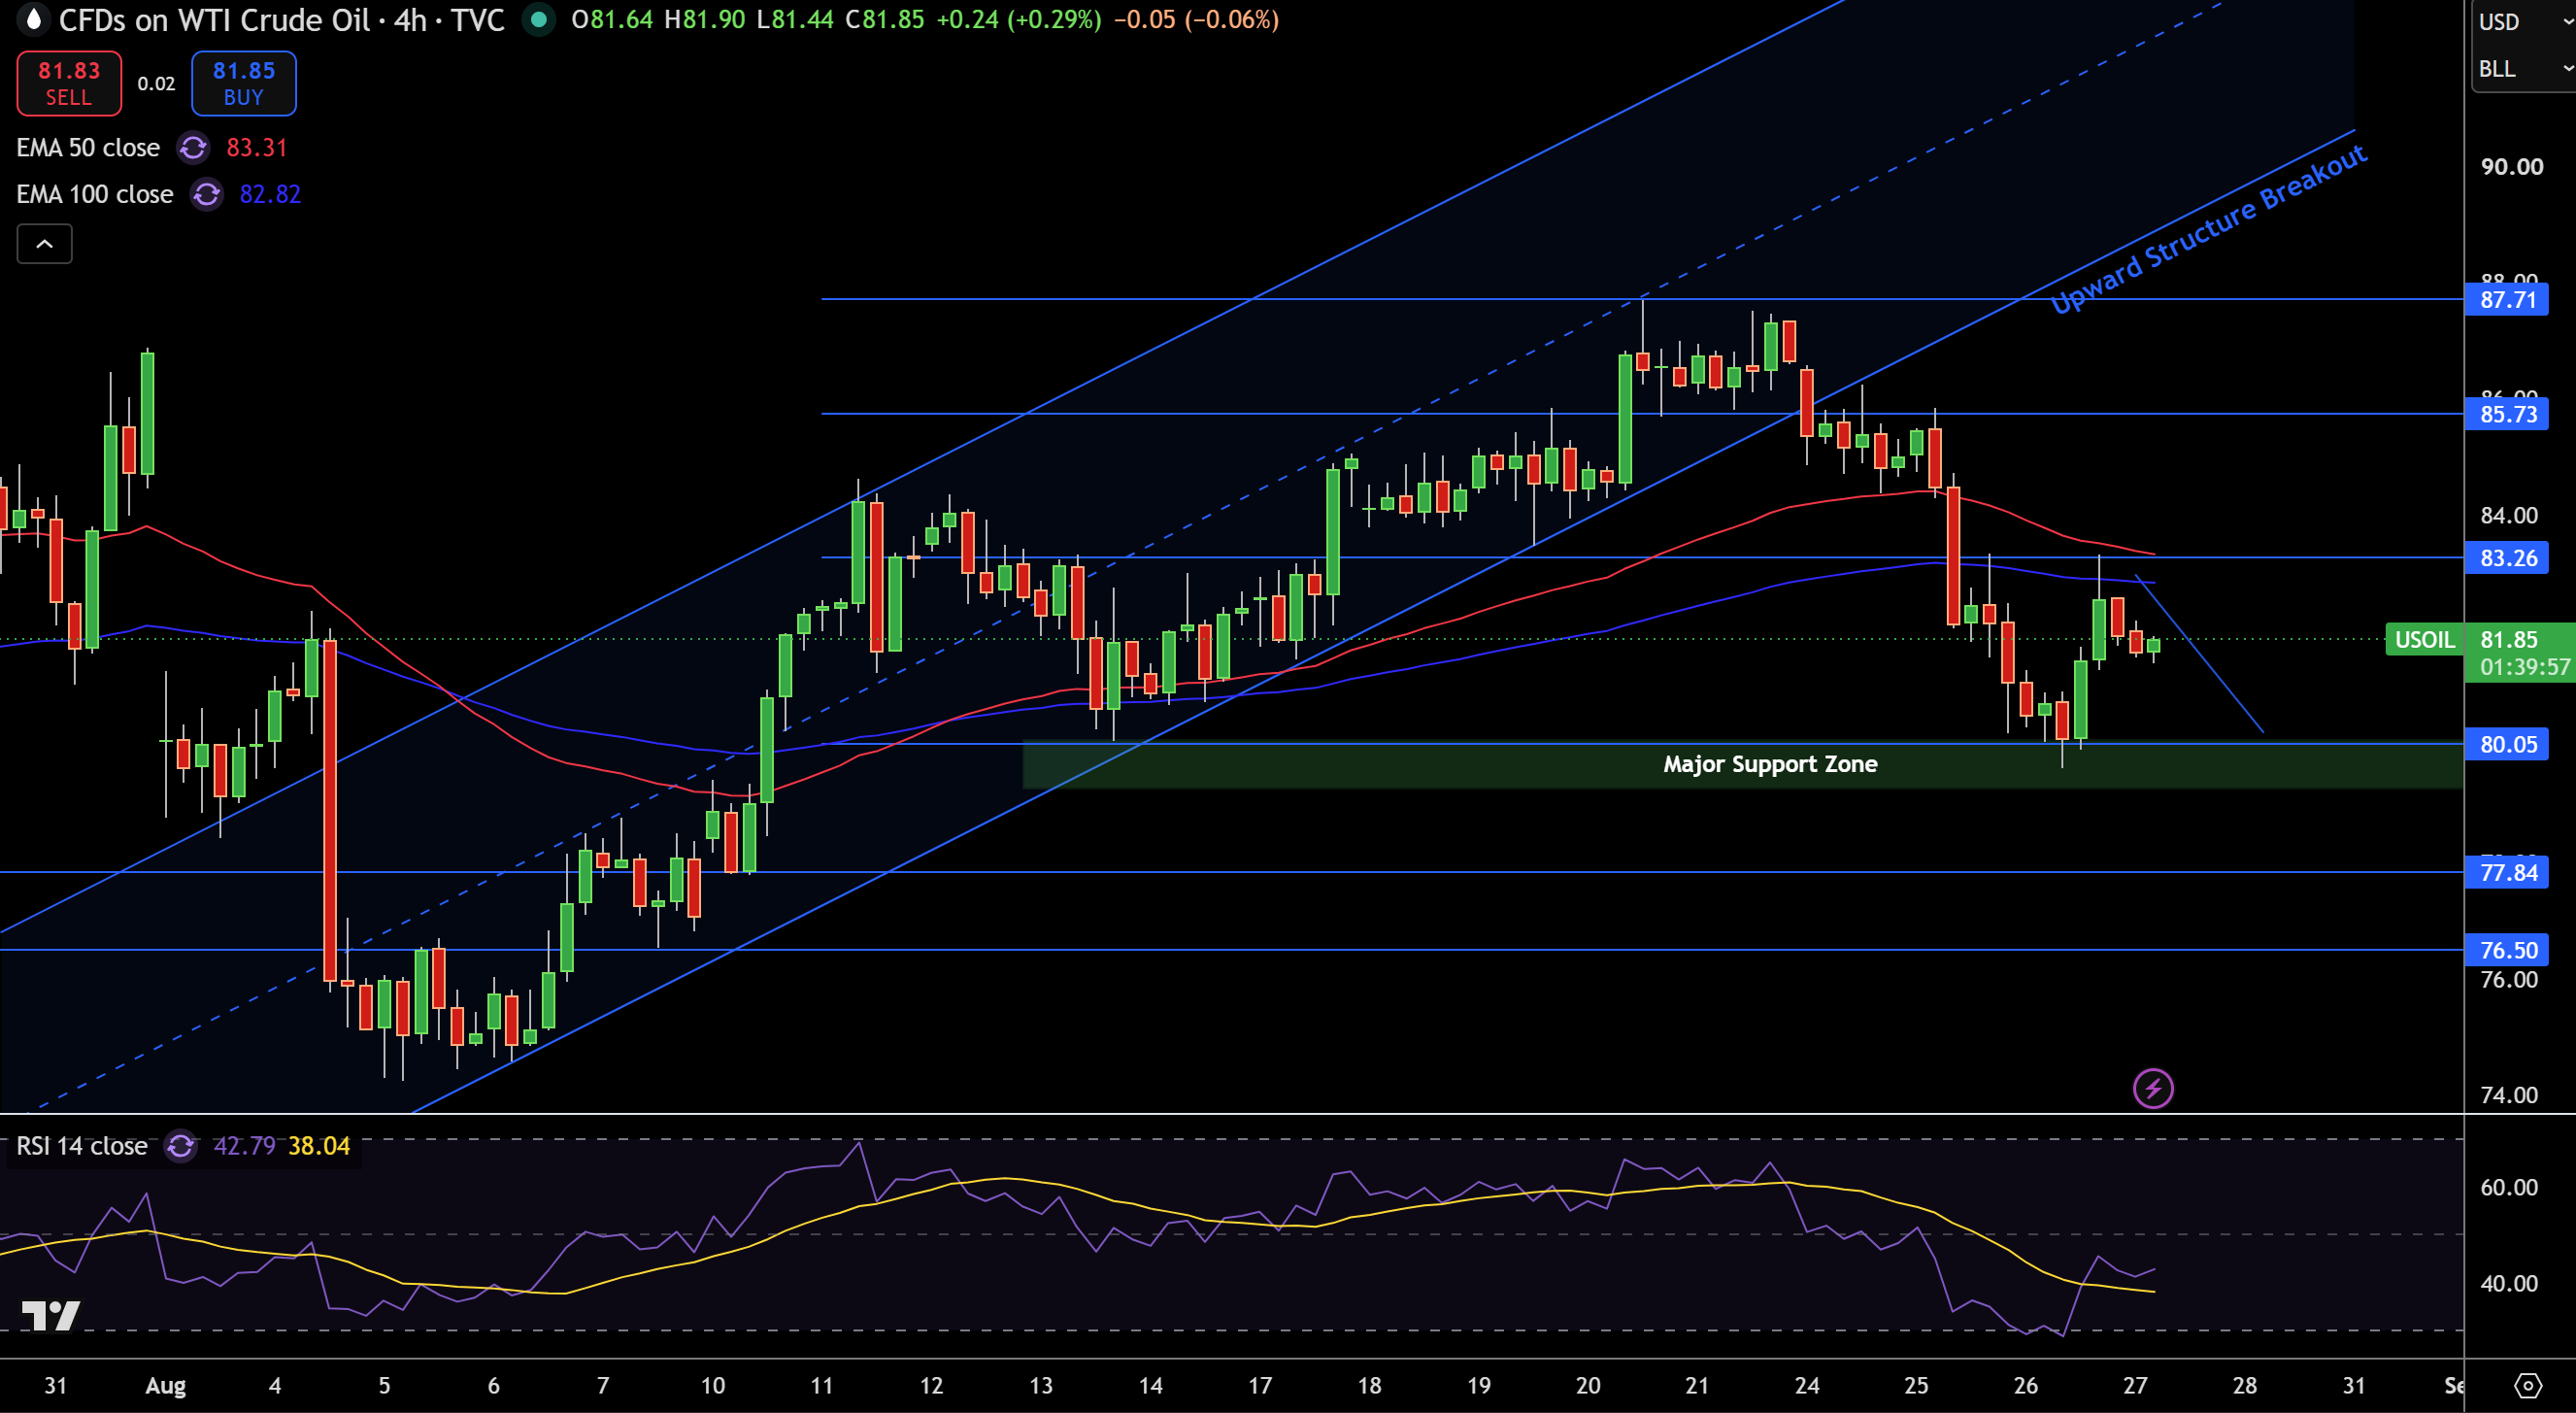The height and width of the screenshot is (1413, 2576).
Task: Click the Major Support Zone label
Action: [x=1770, y=764]
